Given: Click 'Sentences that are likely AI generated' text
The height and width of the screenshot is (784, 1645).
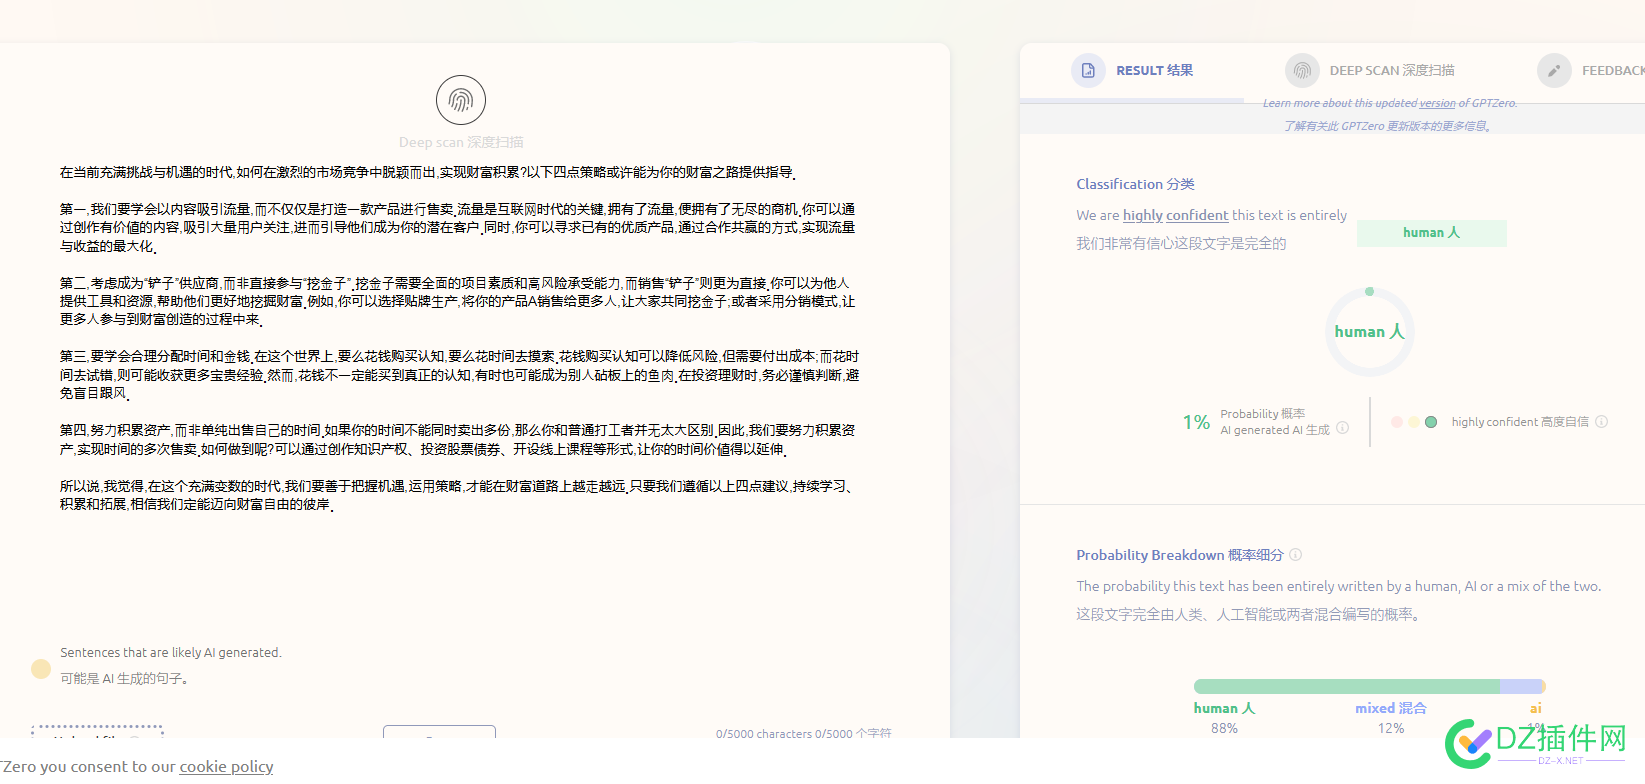Looking at the screenshot, I should [171, 652].
